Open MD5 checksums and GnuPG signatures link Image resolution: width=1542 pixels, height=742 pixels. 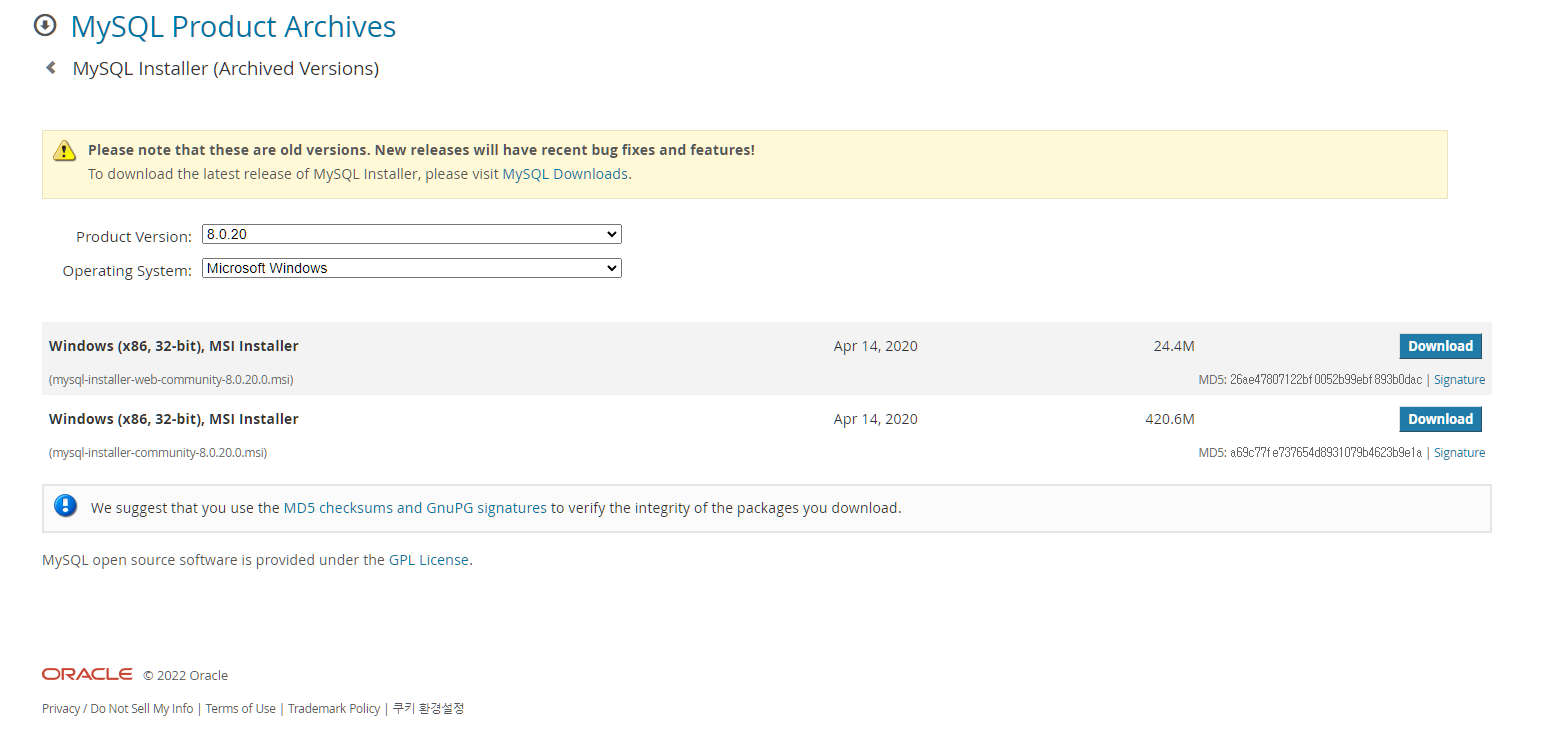[x=415, y=508]
